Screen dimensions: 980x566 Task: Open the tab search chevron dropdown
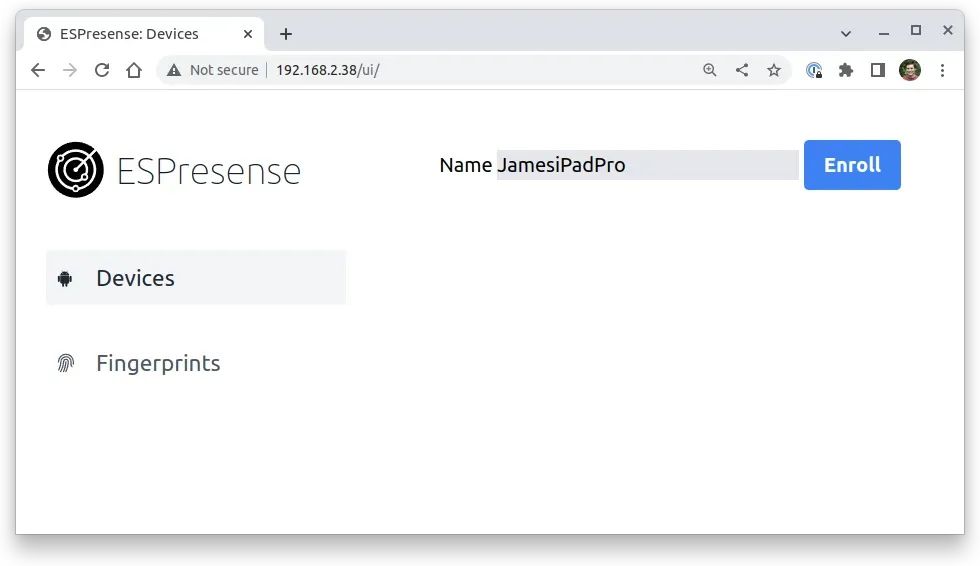(x=846, y=34)
